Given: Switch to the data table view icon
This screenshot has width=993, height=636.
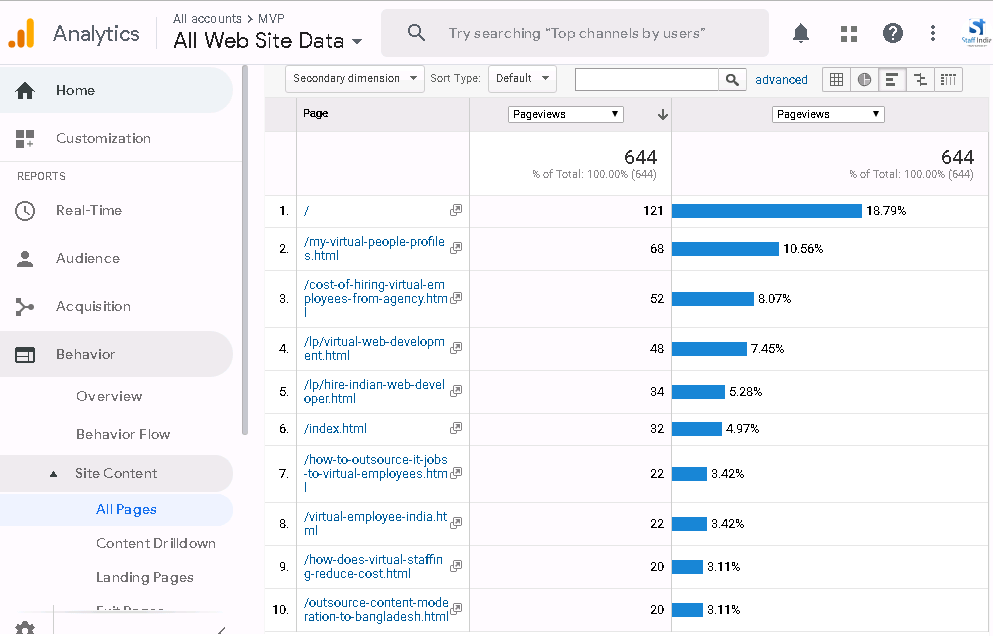Looking at the screenshot, I should pyautogui.click(x=836, y=80).
